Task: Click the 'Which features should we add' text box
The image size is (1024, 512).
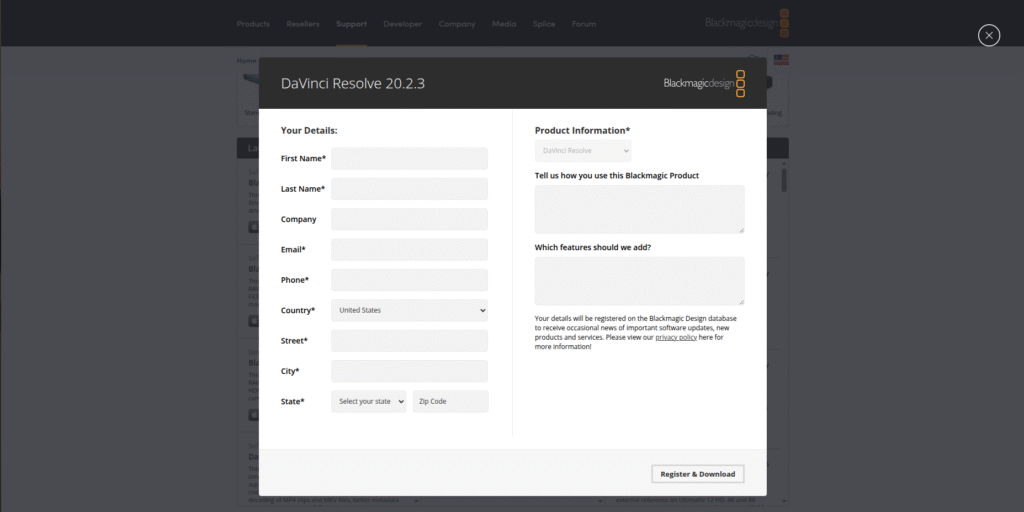Action: coord(639,280)
